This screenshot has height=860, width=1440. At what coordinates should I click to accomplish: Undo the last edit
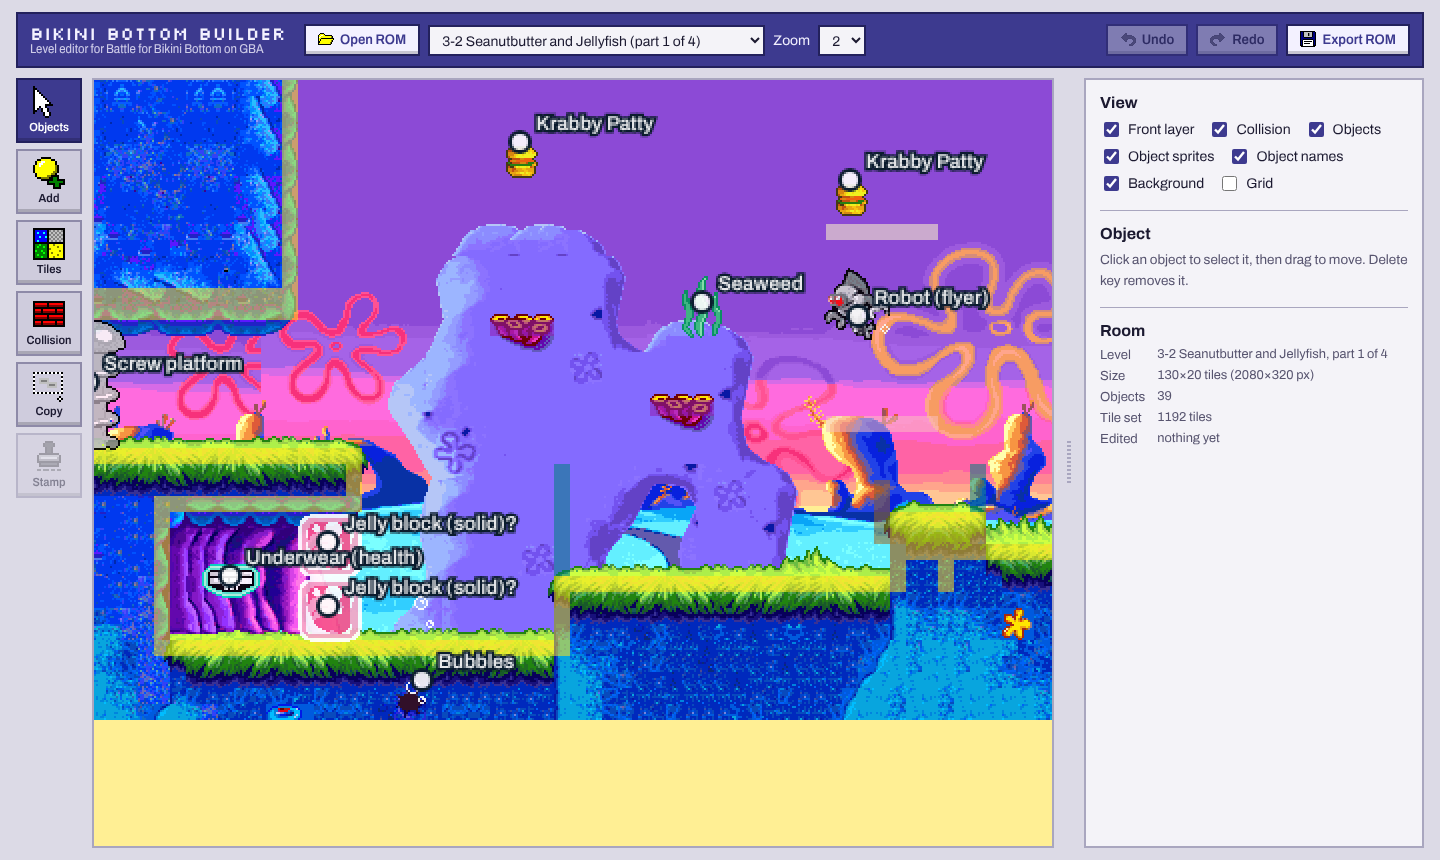pos(1147,40)
